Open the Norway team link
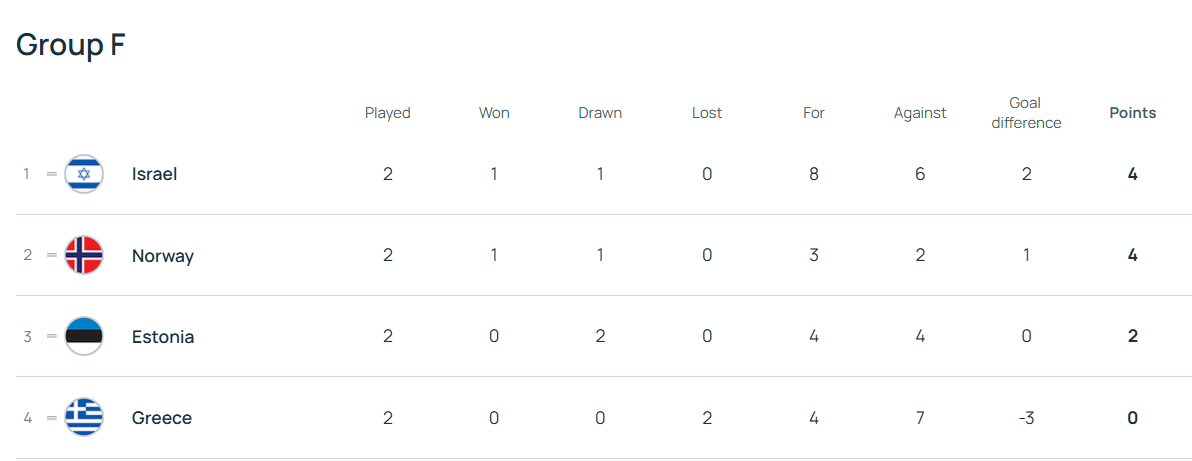The height and width of the screenshot is (461, 1192). pos(162,256)
